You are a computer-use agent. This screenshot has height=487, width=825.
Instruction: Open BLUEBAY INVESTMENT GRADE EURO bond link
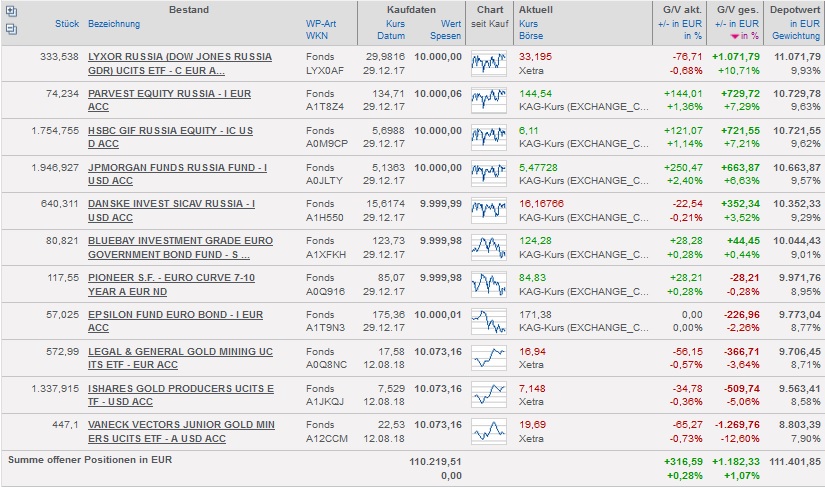[180, 248]
